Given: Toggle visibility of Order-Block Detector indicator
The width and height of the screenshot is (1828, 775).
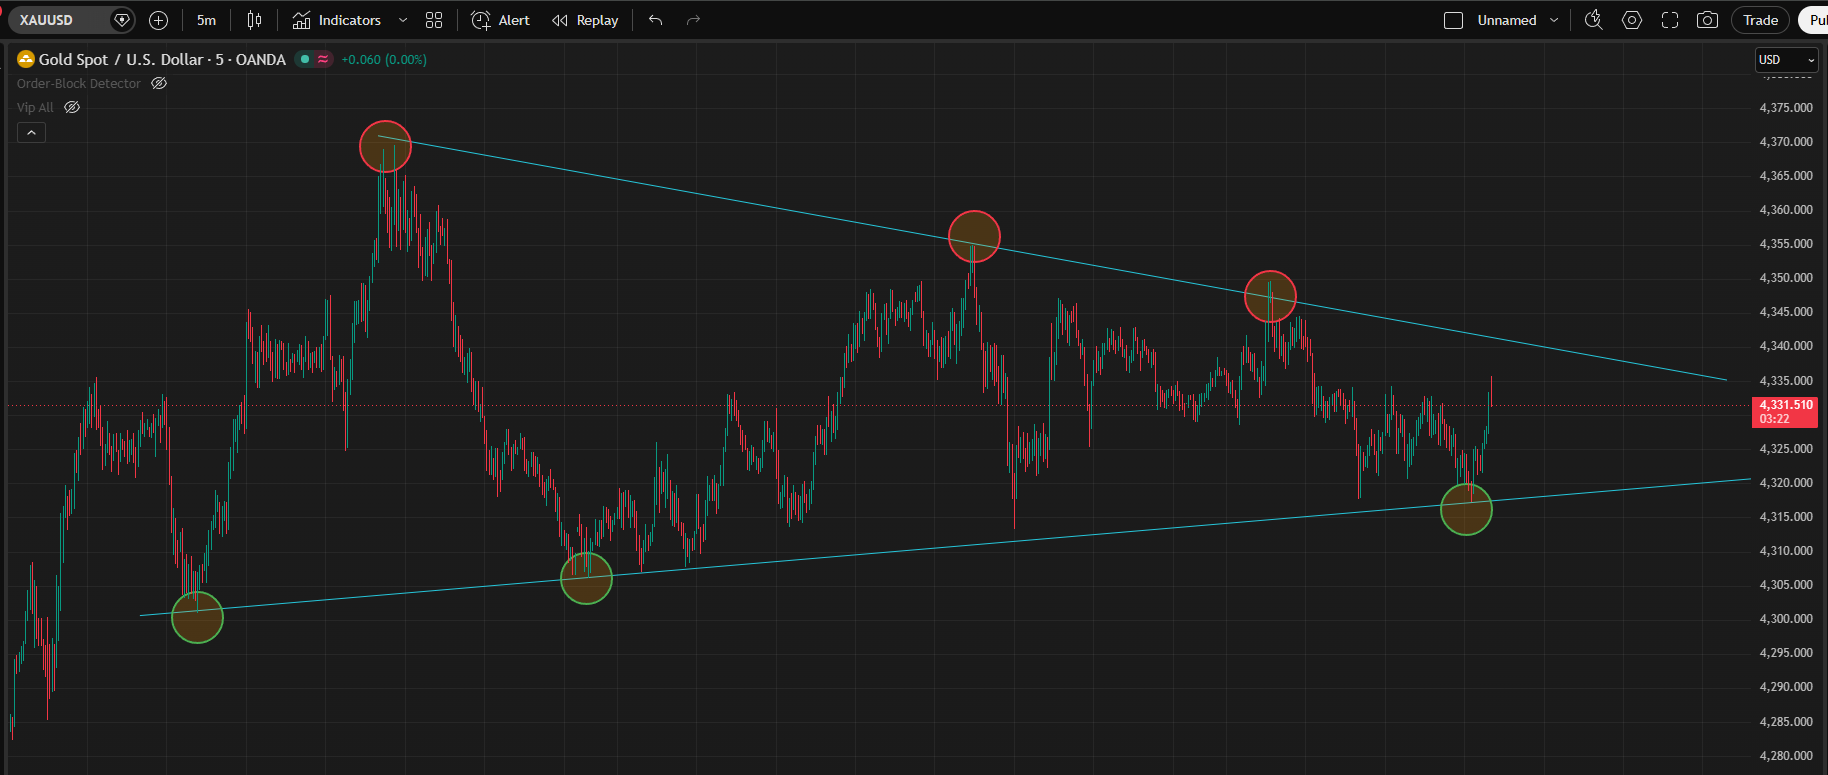Looking at the screenshot, I should 159,84.
